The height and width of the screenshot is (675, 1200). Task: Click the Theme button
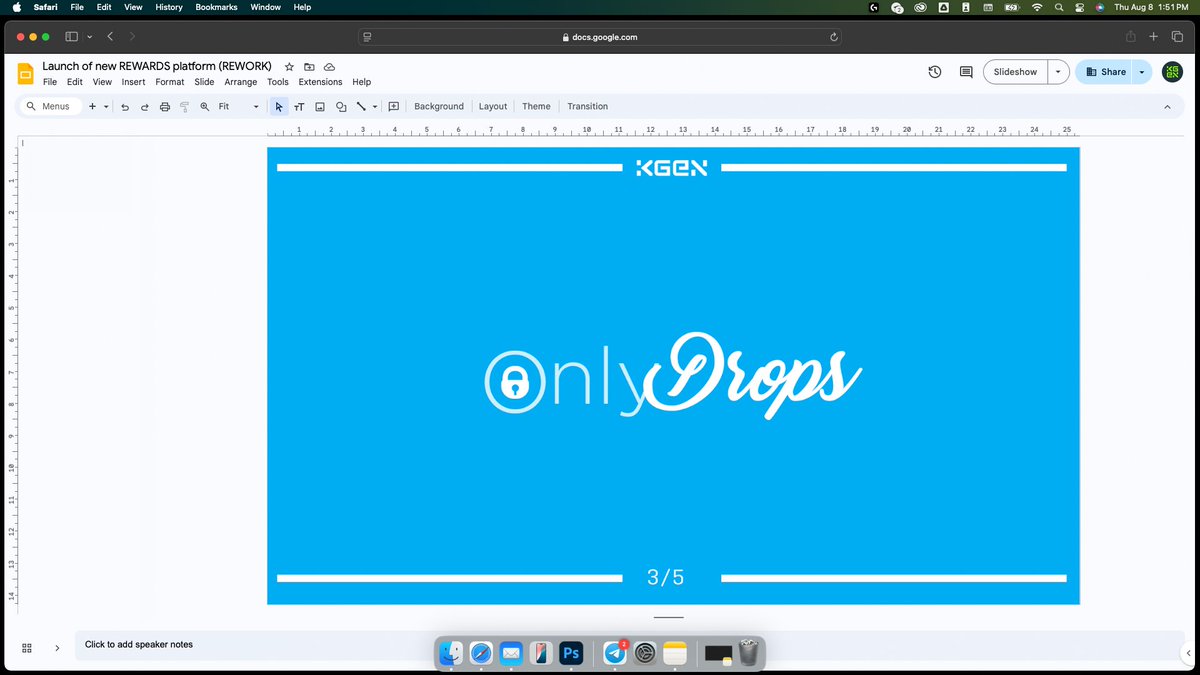click(536, 106)
